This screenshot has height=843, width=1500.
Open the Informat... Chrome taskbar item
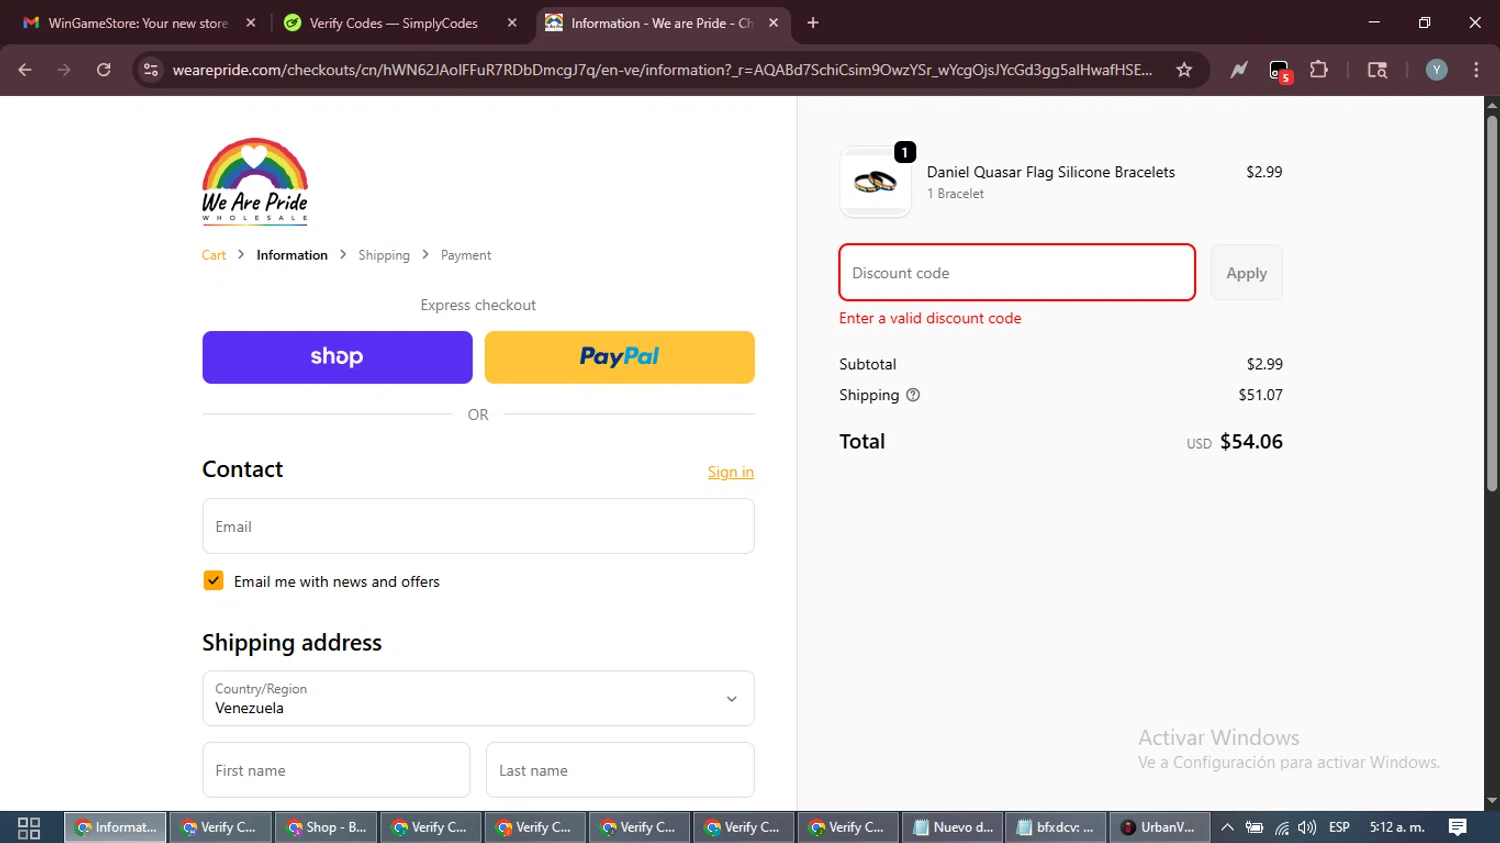pyautogui.click(x=116, y=828)
